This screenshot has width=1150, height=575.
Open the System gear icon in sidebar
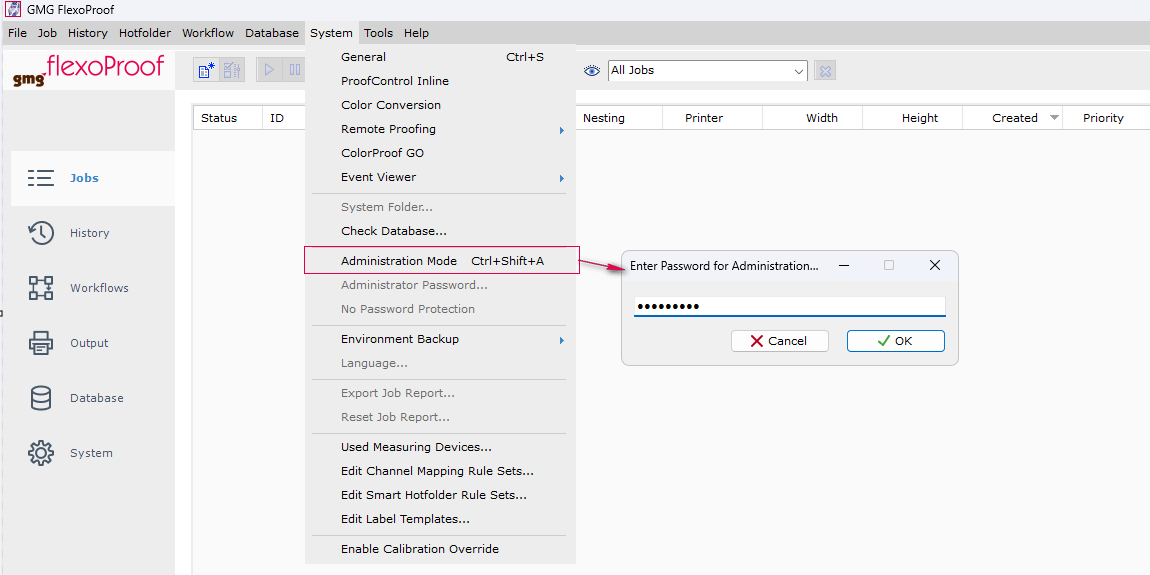pyautogui.click(x=41, y=453)
